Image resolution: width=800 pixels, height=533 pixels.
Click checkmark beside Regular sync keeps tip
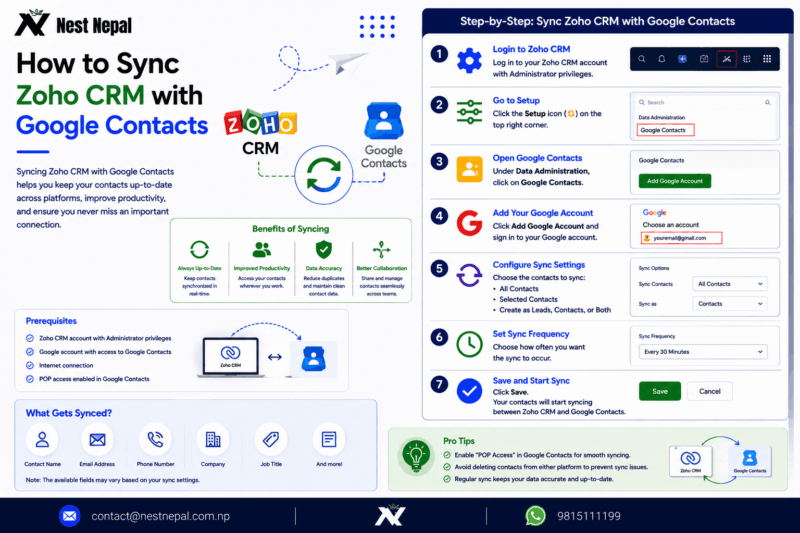(447, 479)
